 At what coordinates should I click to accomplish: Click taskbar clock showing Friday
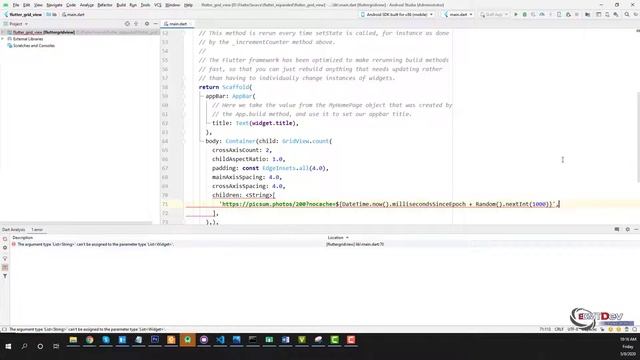coord(628,346)
